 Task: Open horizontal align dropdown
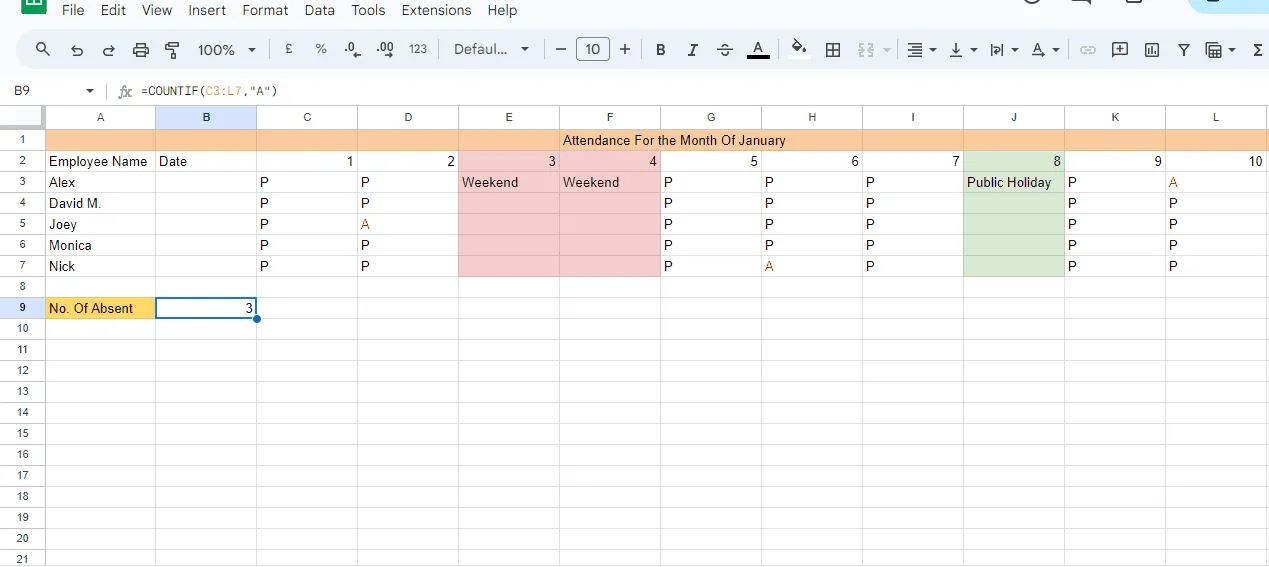922,49
